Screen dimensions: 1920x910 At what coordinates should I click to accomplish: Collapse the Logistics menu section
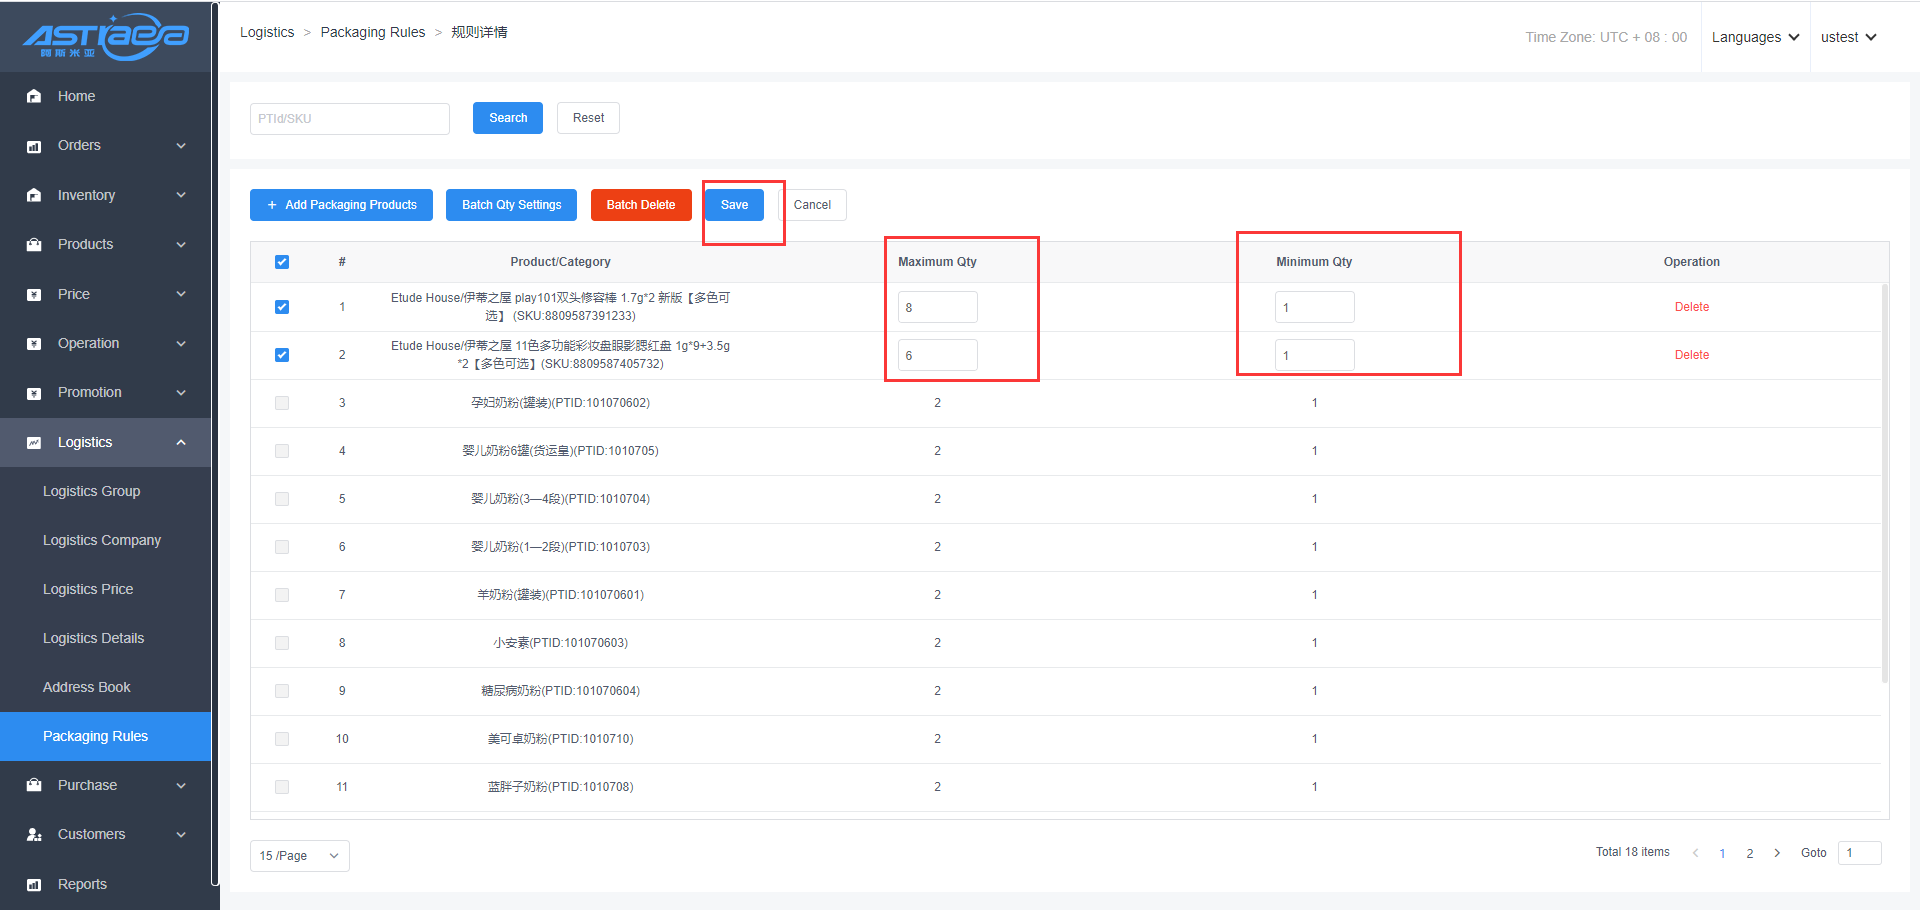click(x=181, y=442)
